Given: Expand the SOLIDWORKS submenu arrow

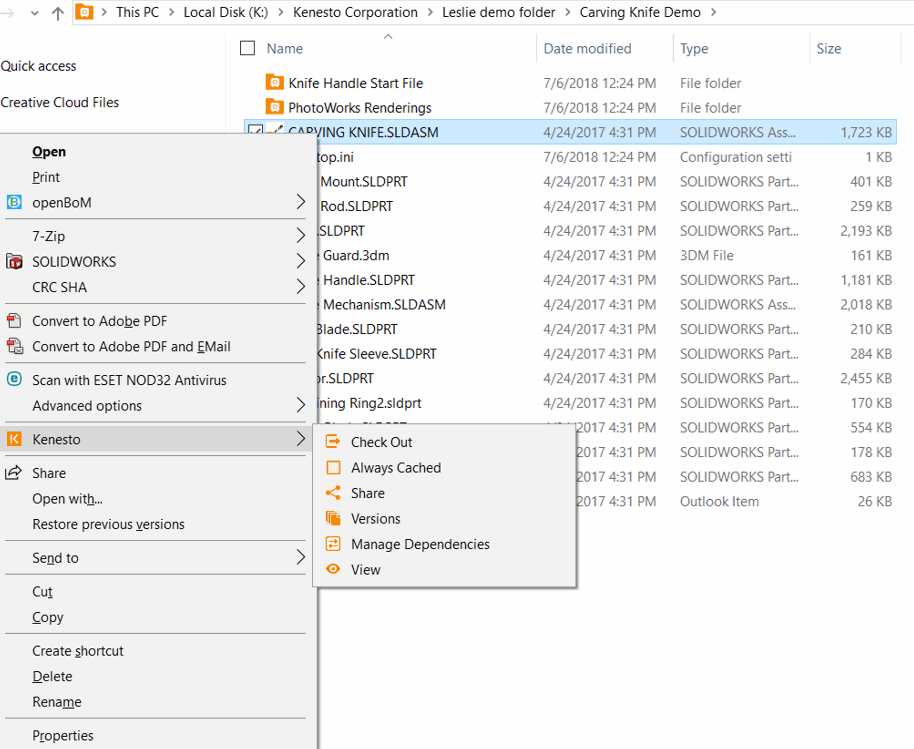Looking at the screenshot, I should (x=300, y=261).
